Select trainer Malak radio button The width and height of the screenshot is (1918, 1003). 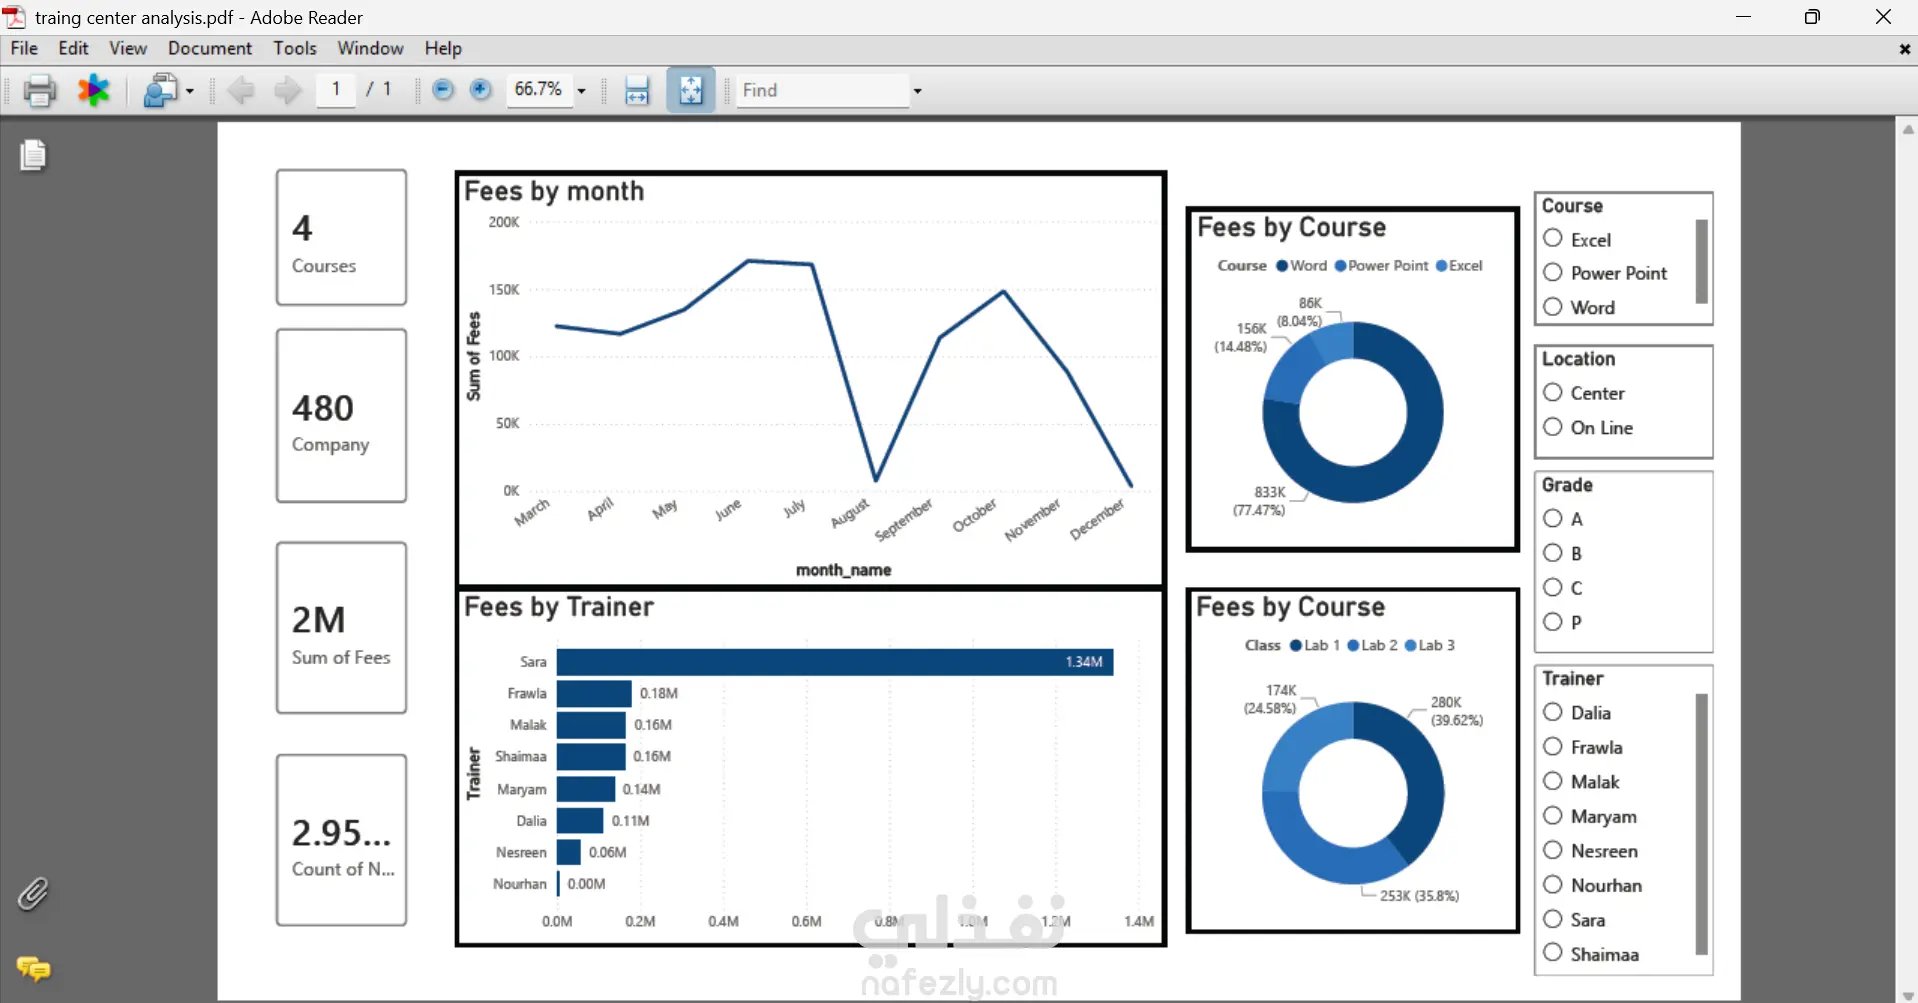[x=1553, y=781]
